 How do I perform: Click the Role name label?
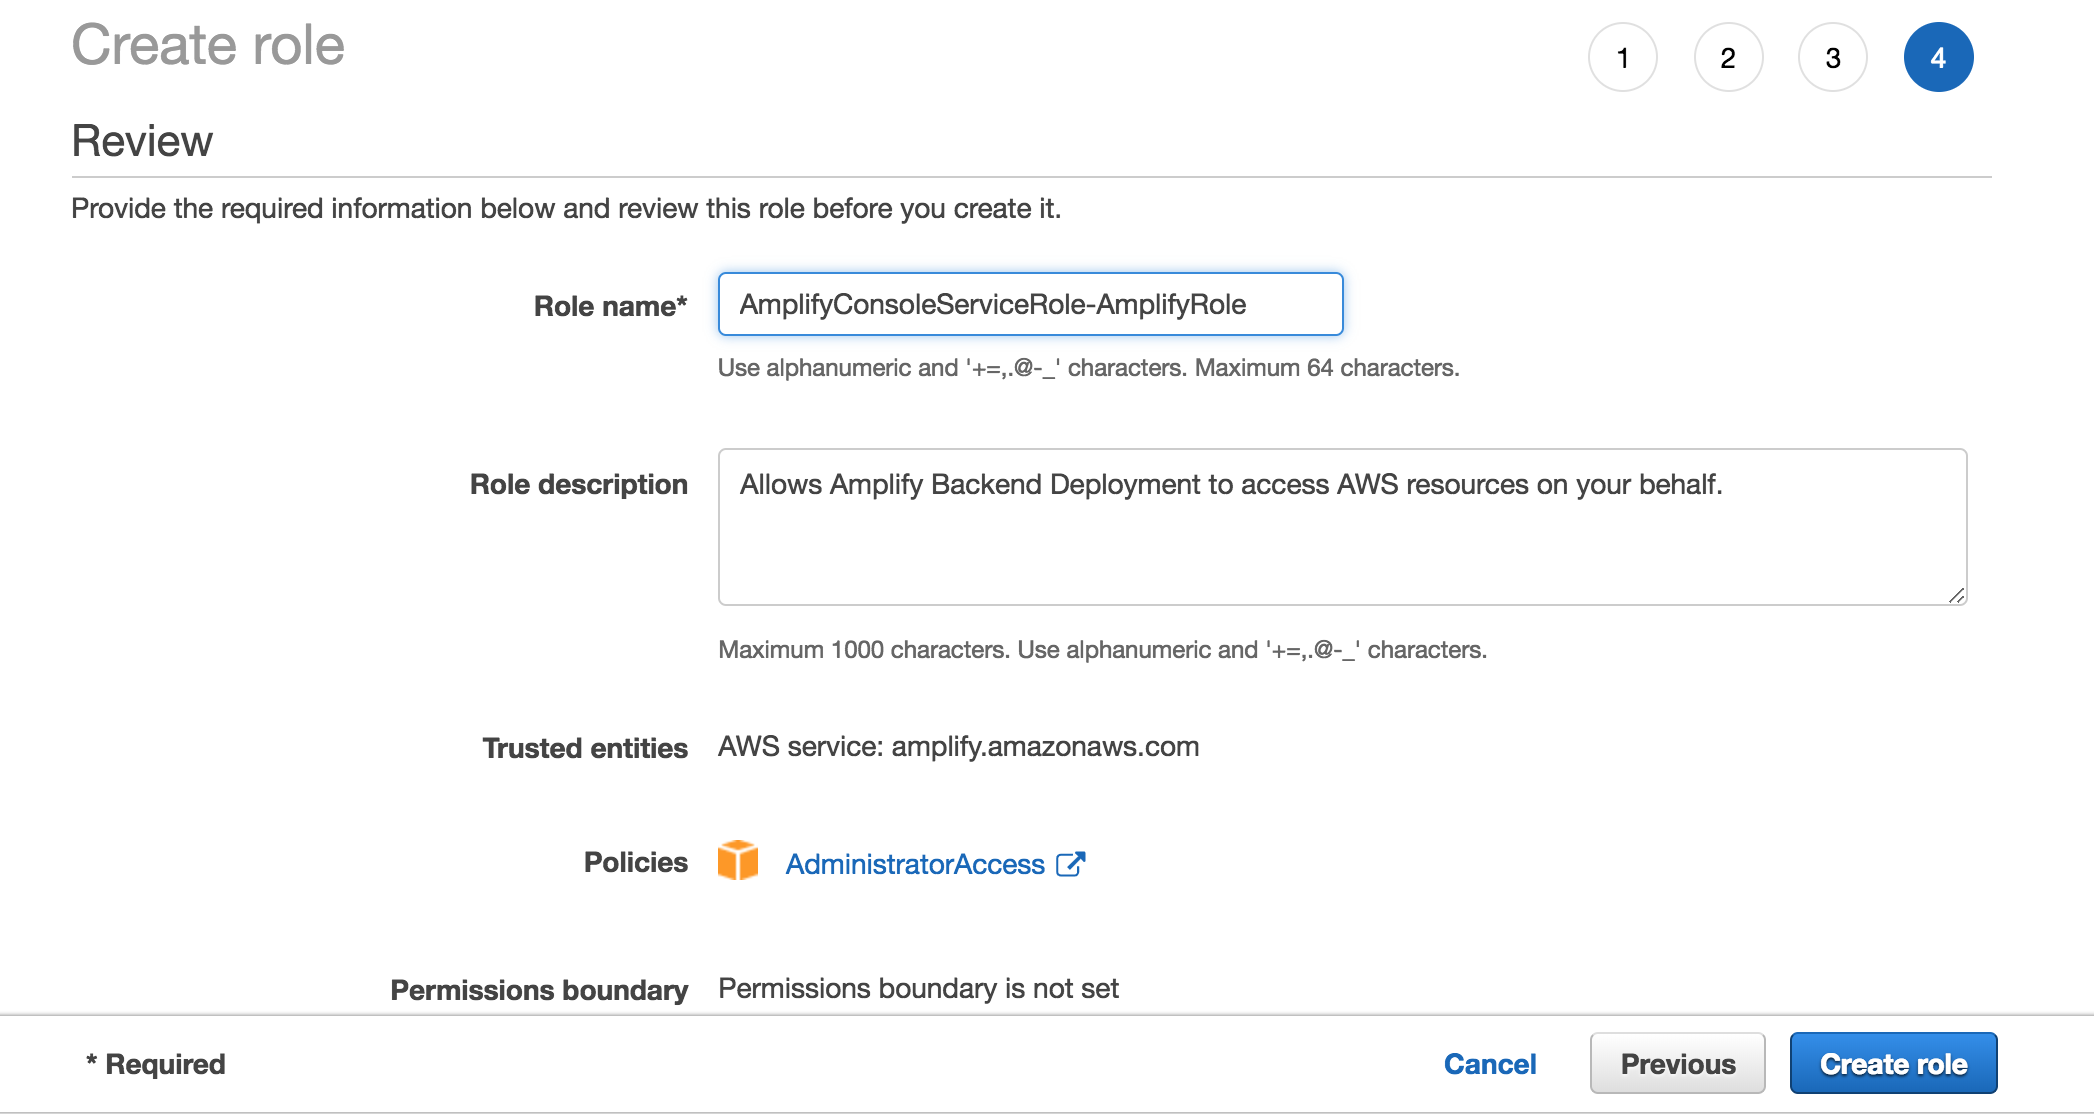[x=610, y=306]
